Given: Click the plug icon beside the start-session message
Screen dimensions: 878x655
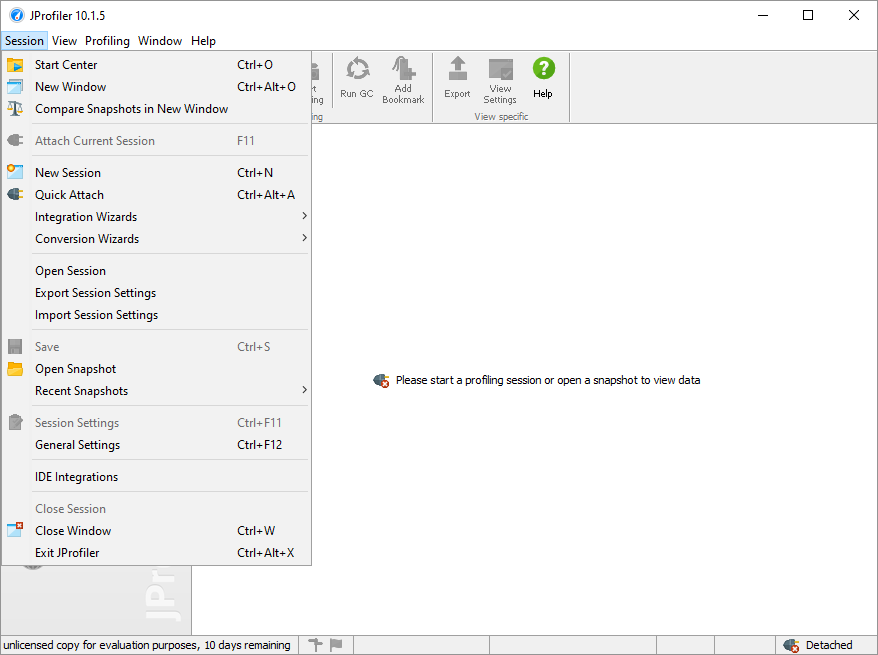Looking at the screenshot, I should point(381,381).
